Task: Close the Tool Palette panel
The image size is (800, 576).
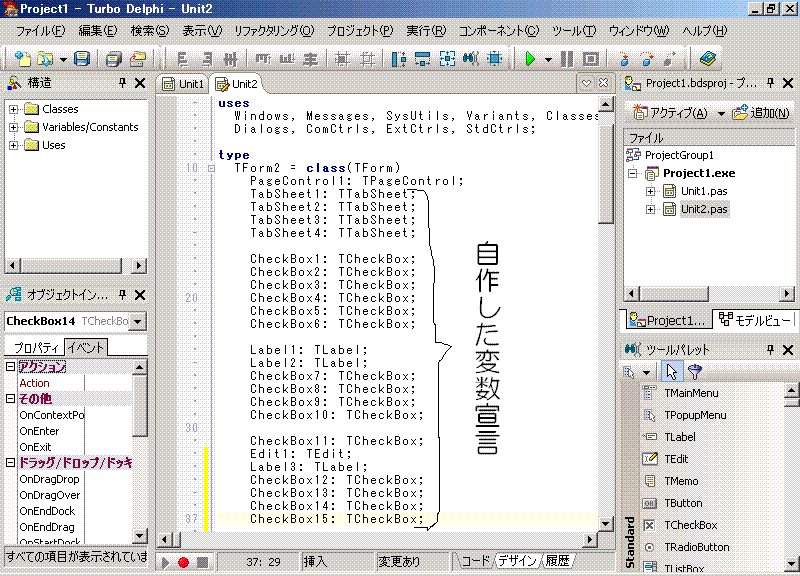Action: tap(788, 349)
